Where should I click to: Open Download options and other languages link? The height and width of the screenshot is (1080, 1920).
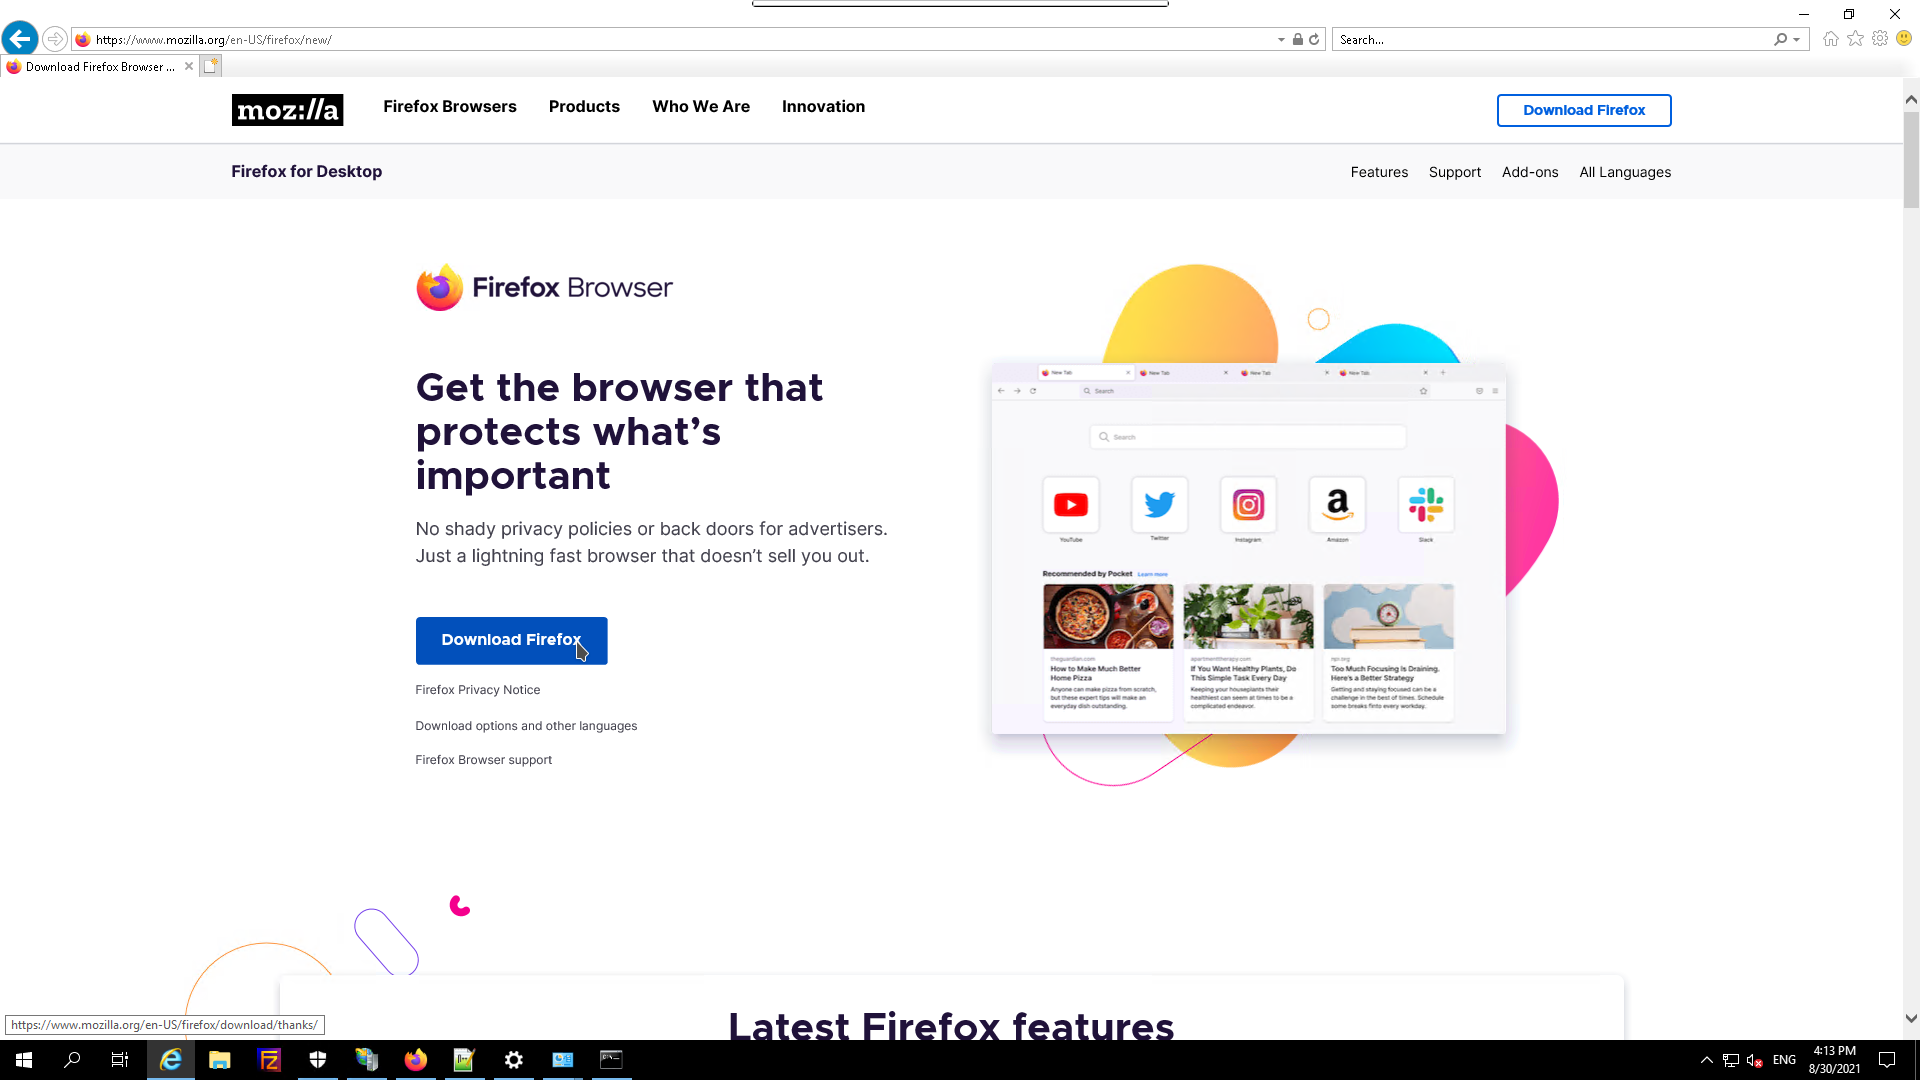[526, 726]
